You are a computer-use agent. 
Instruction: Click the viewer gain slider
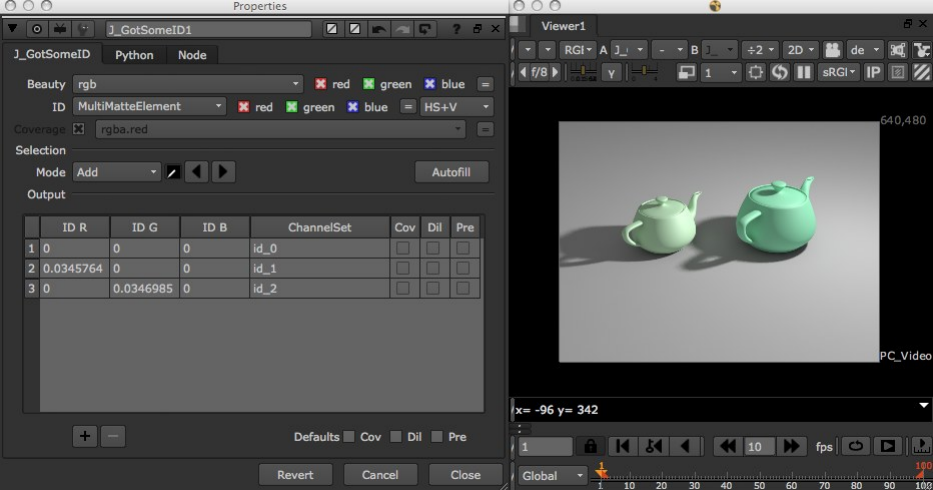tap(582, 73)
